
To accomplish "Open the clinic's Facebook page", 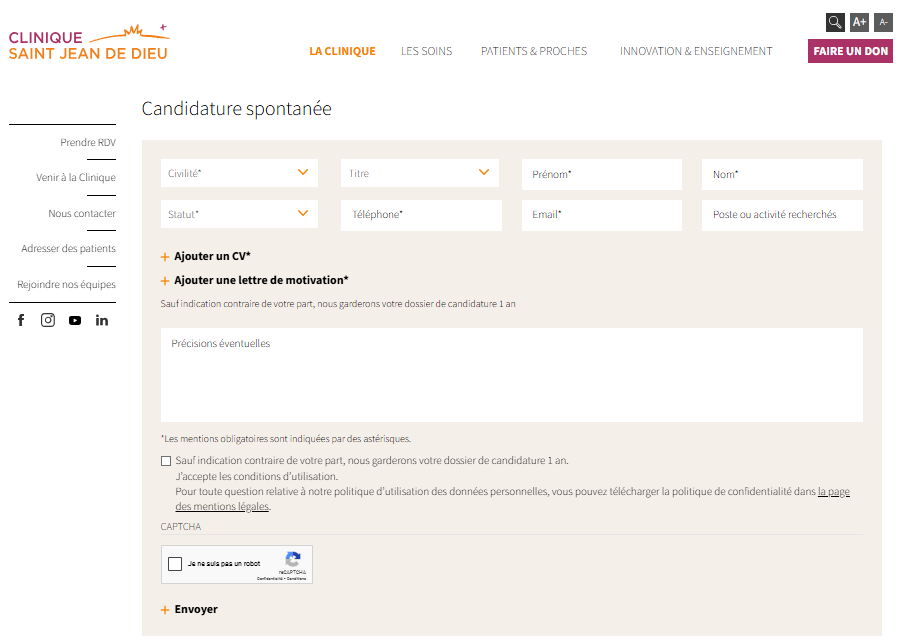I will (x=21, y=320).
